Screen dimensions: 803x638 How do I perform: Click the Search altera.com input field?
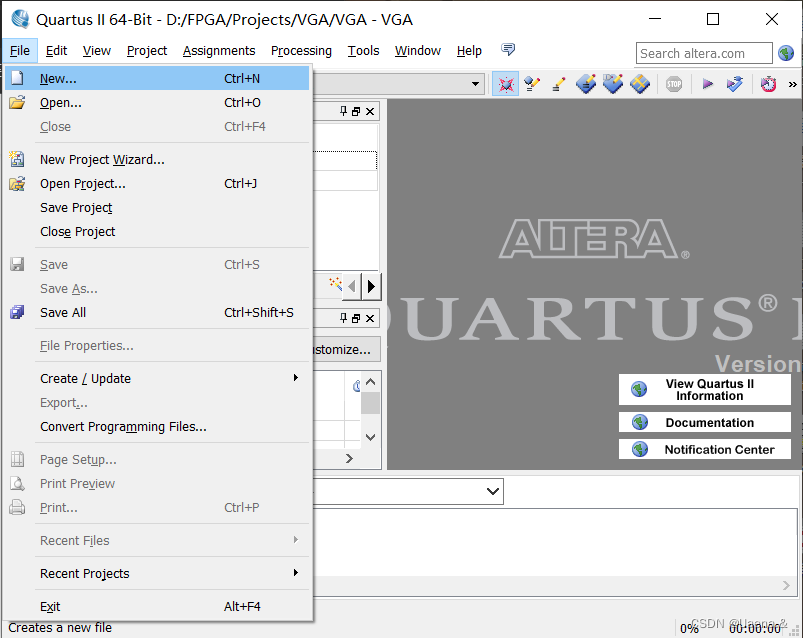tap(704, 53)
